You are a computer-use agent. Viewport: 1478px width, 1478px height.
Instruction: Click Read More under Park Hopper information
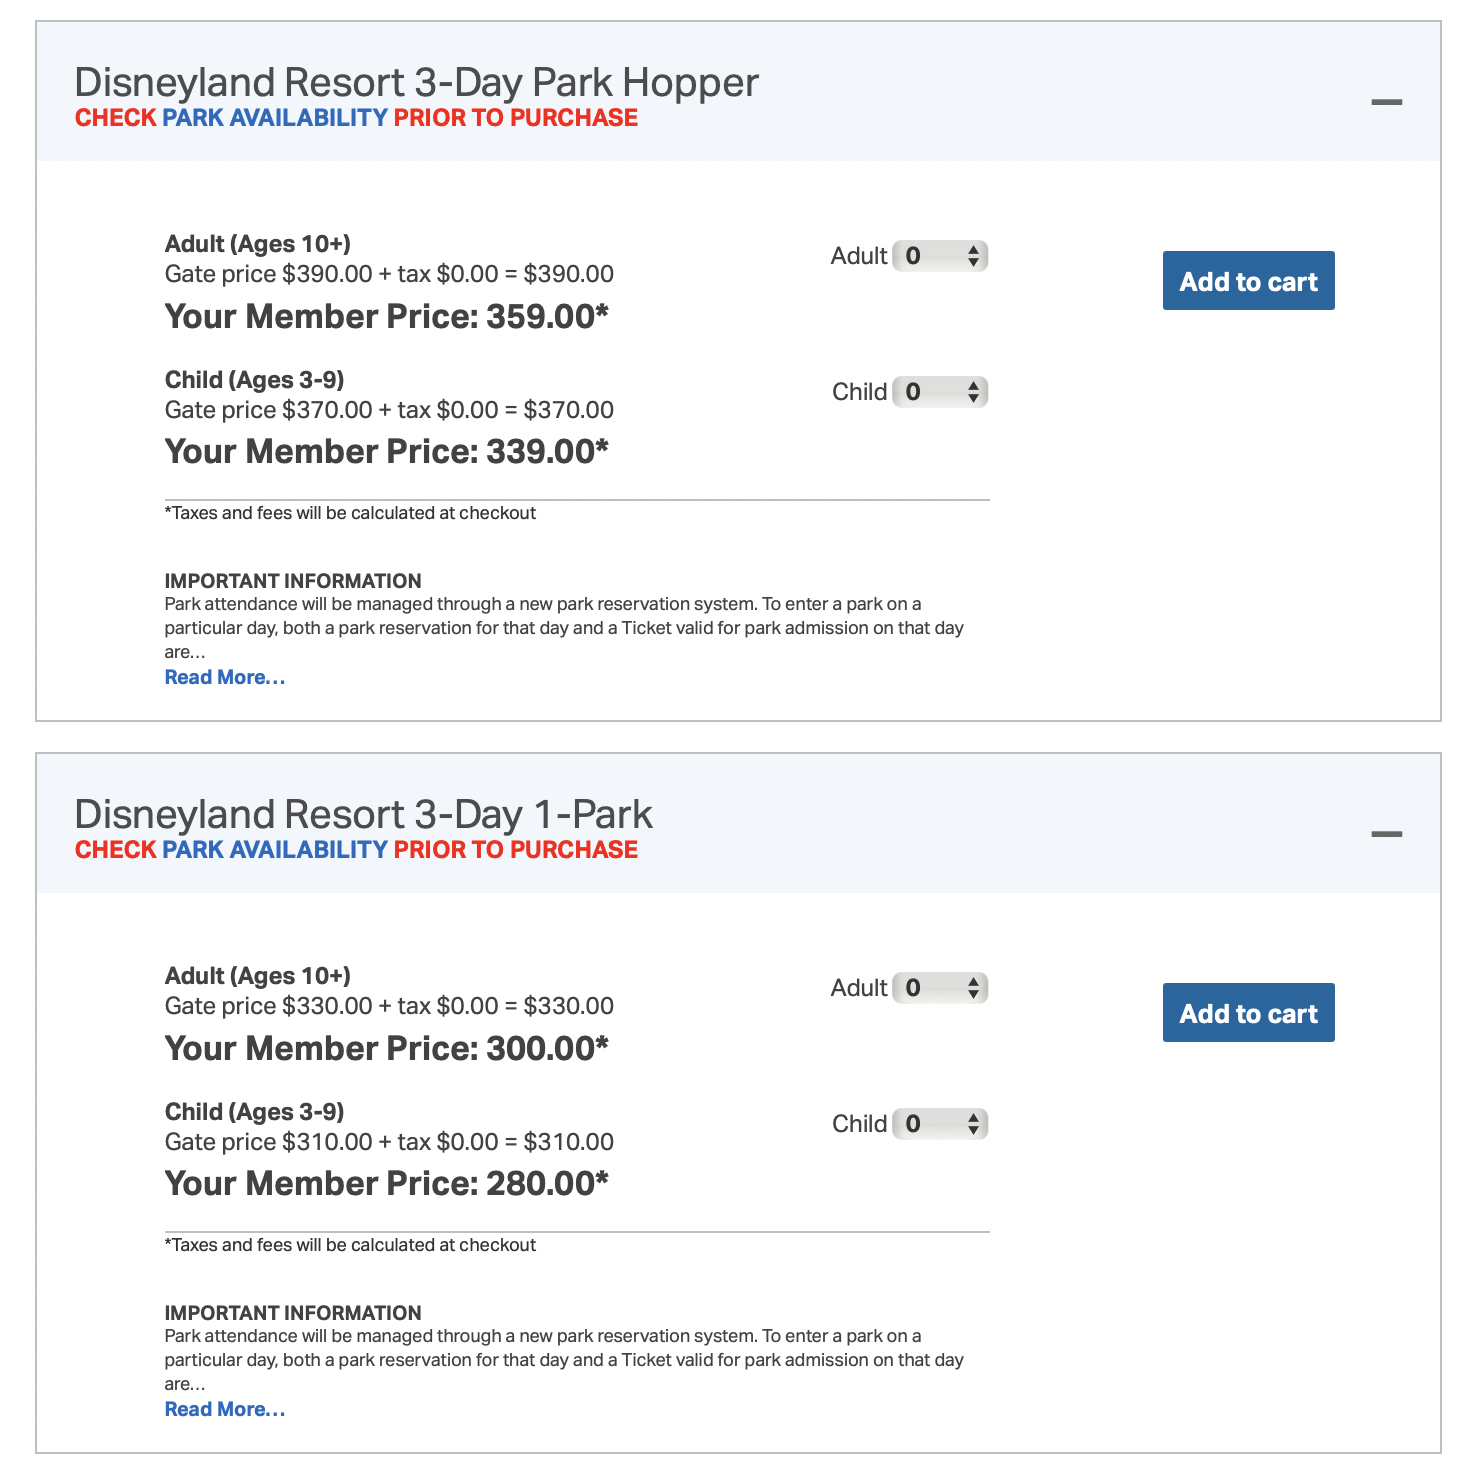[225, 677]
